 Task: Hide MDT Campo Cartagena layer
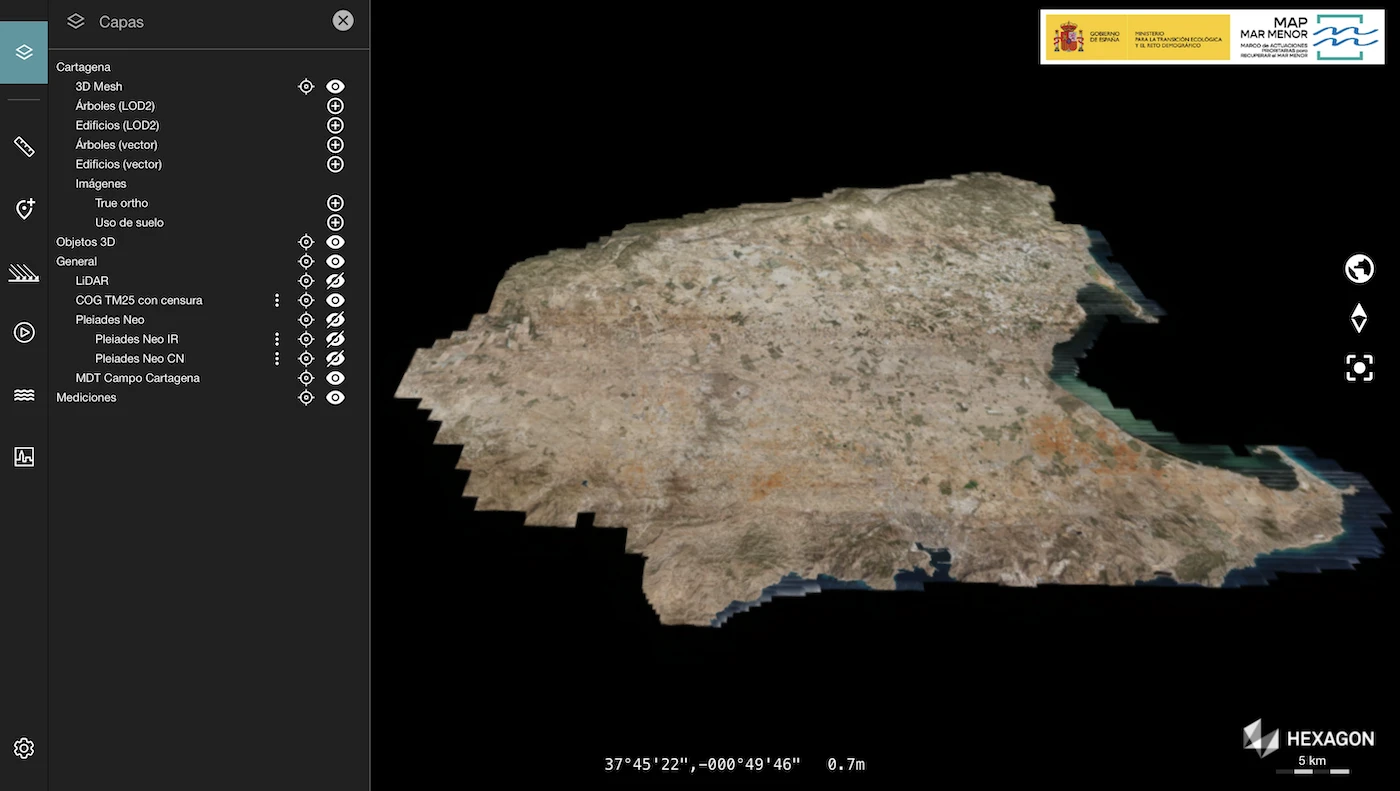tap(335, 378)
